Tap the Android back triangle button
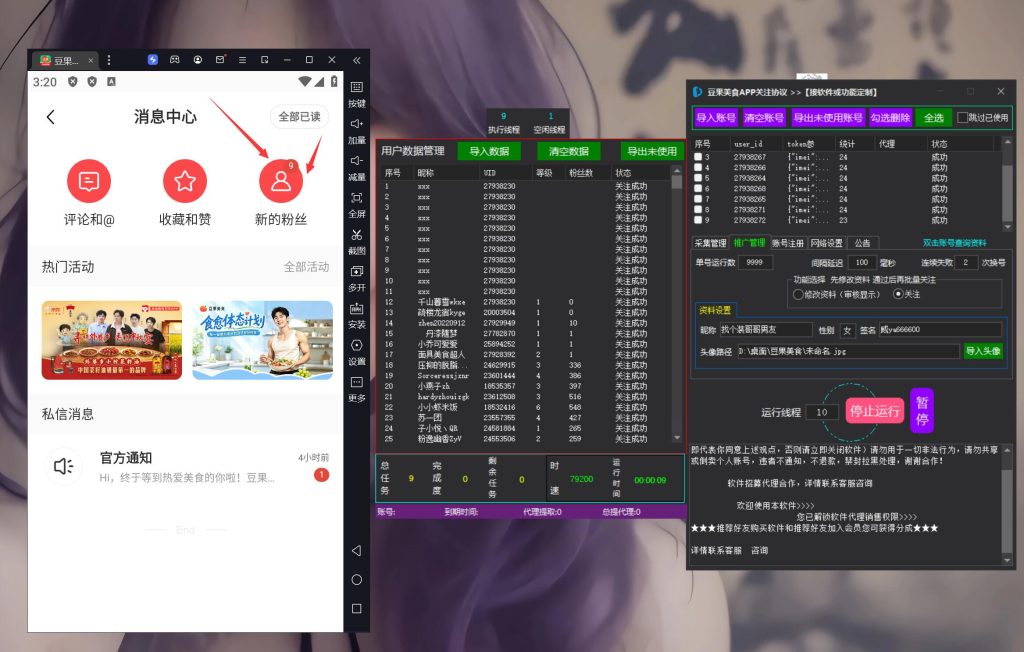Screen dimensions: 1024x652 pyautogui.click(x=357, y=551)
